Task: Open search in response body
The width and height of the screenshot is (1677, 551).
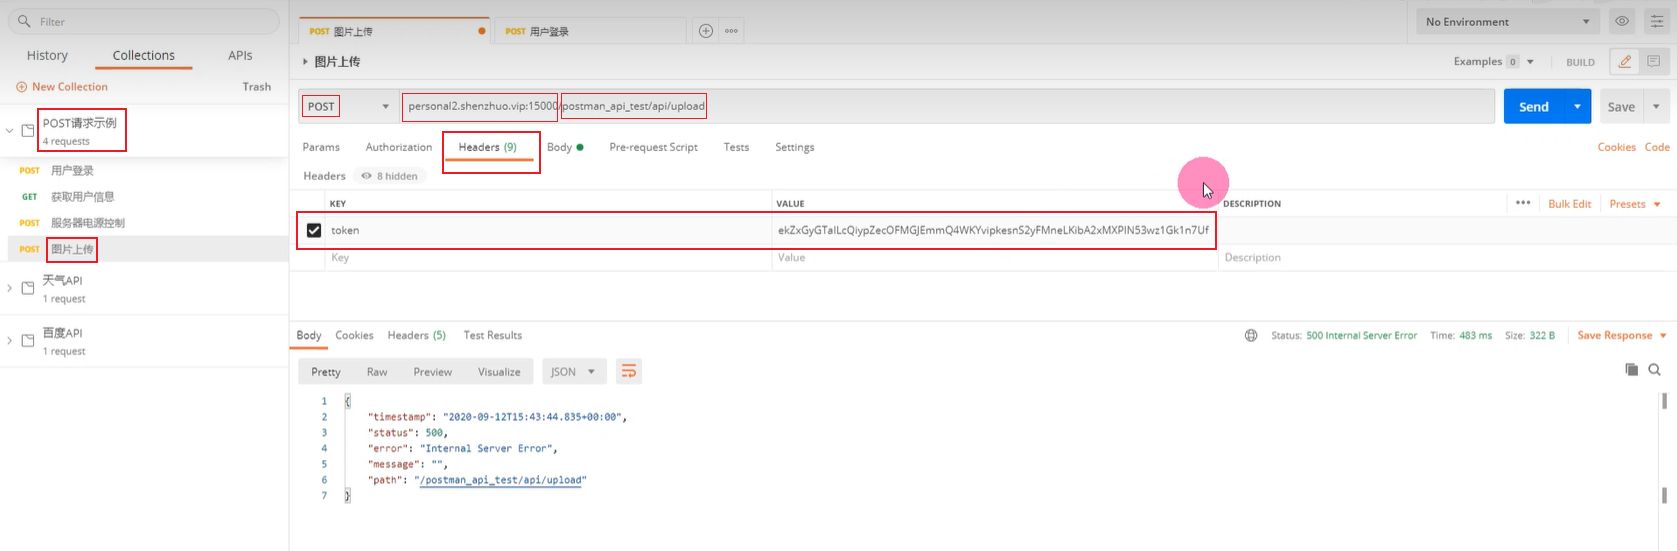Action: click(x=1655, y=370)
